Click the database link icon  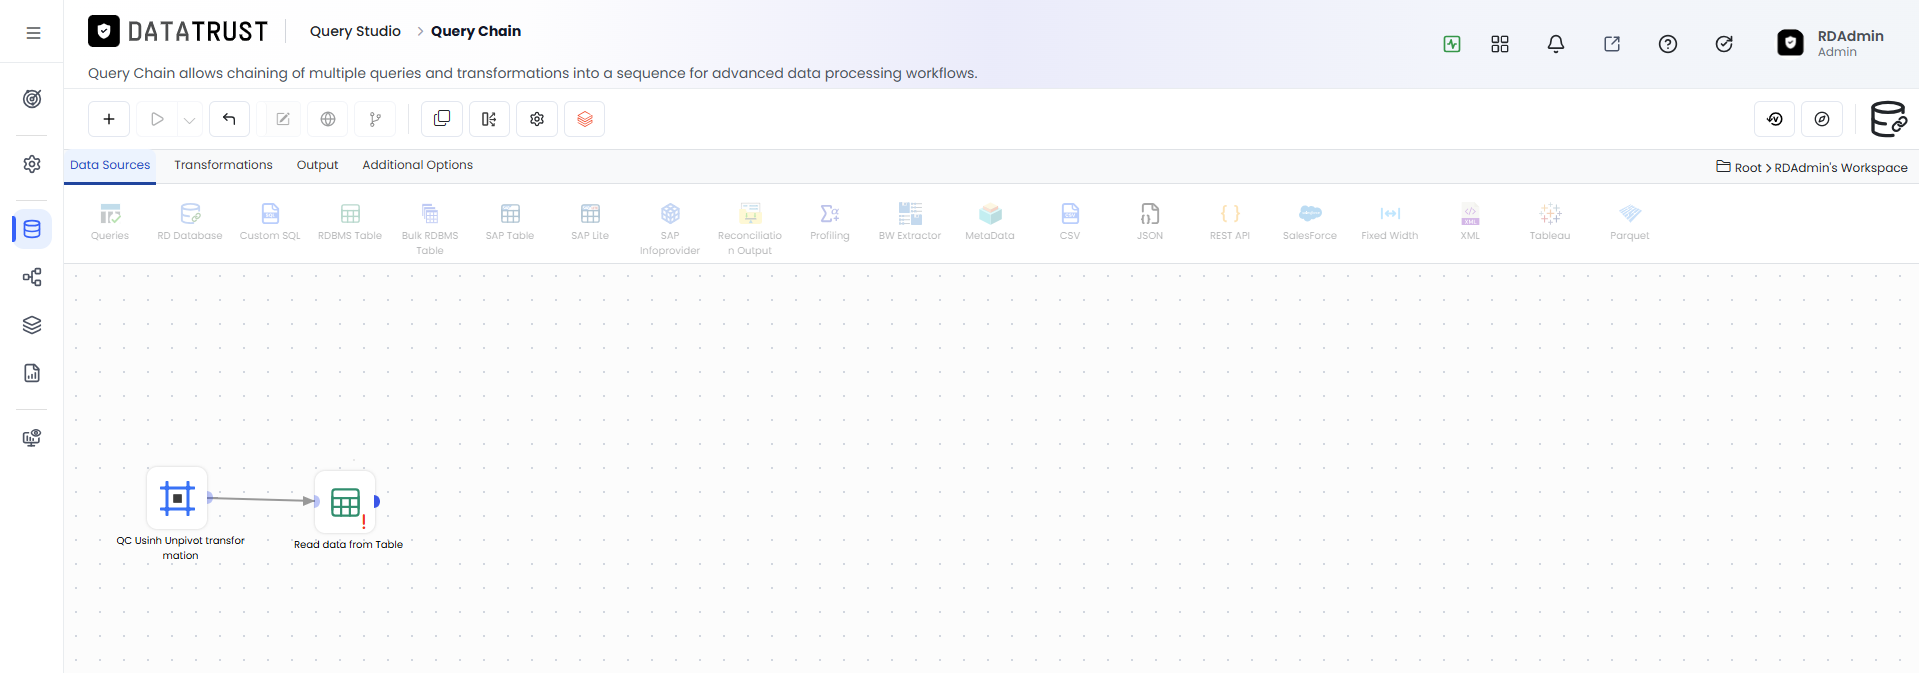click(x=1888, y=119)
